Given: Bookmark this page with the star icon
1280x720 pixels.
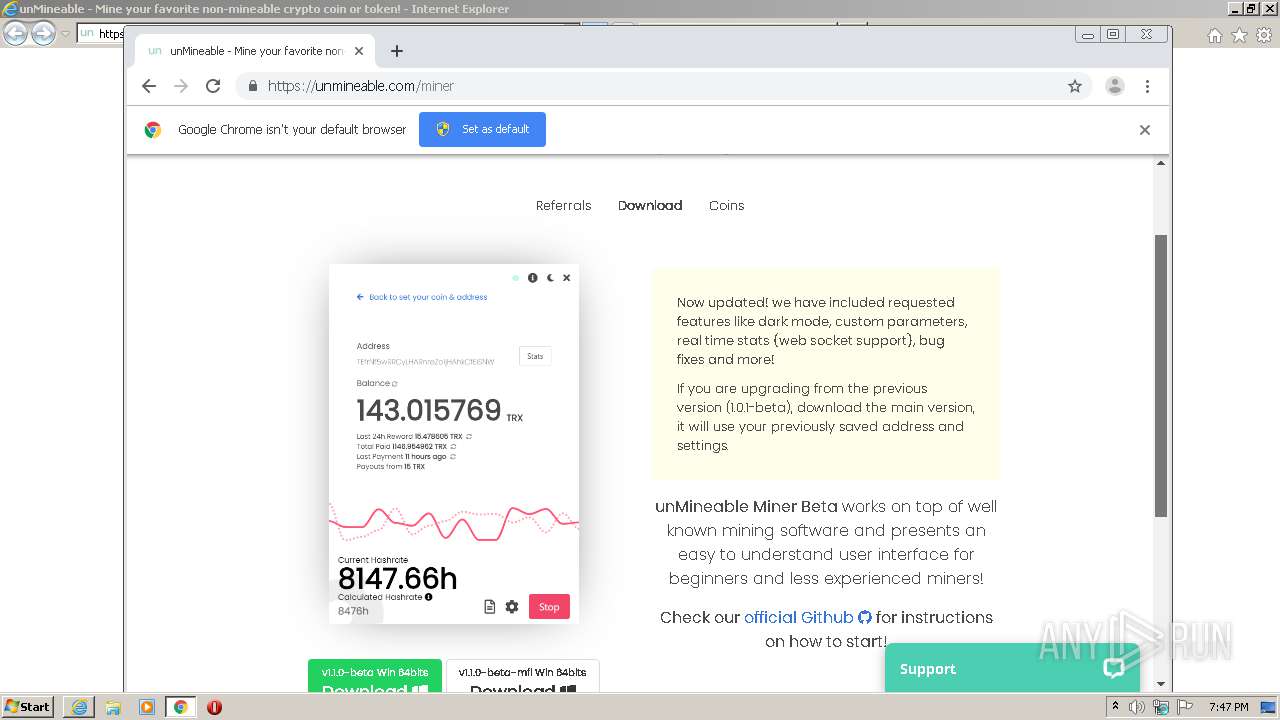Looking at the screenshot, I should click(x=1075, y=86).
